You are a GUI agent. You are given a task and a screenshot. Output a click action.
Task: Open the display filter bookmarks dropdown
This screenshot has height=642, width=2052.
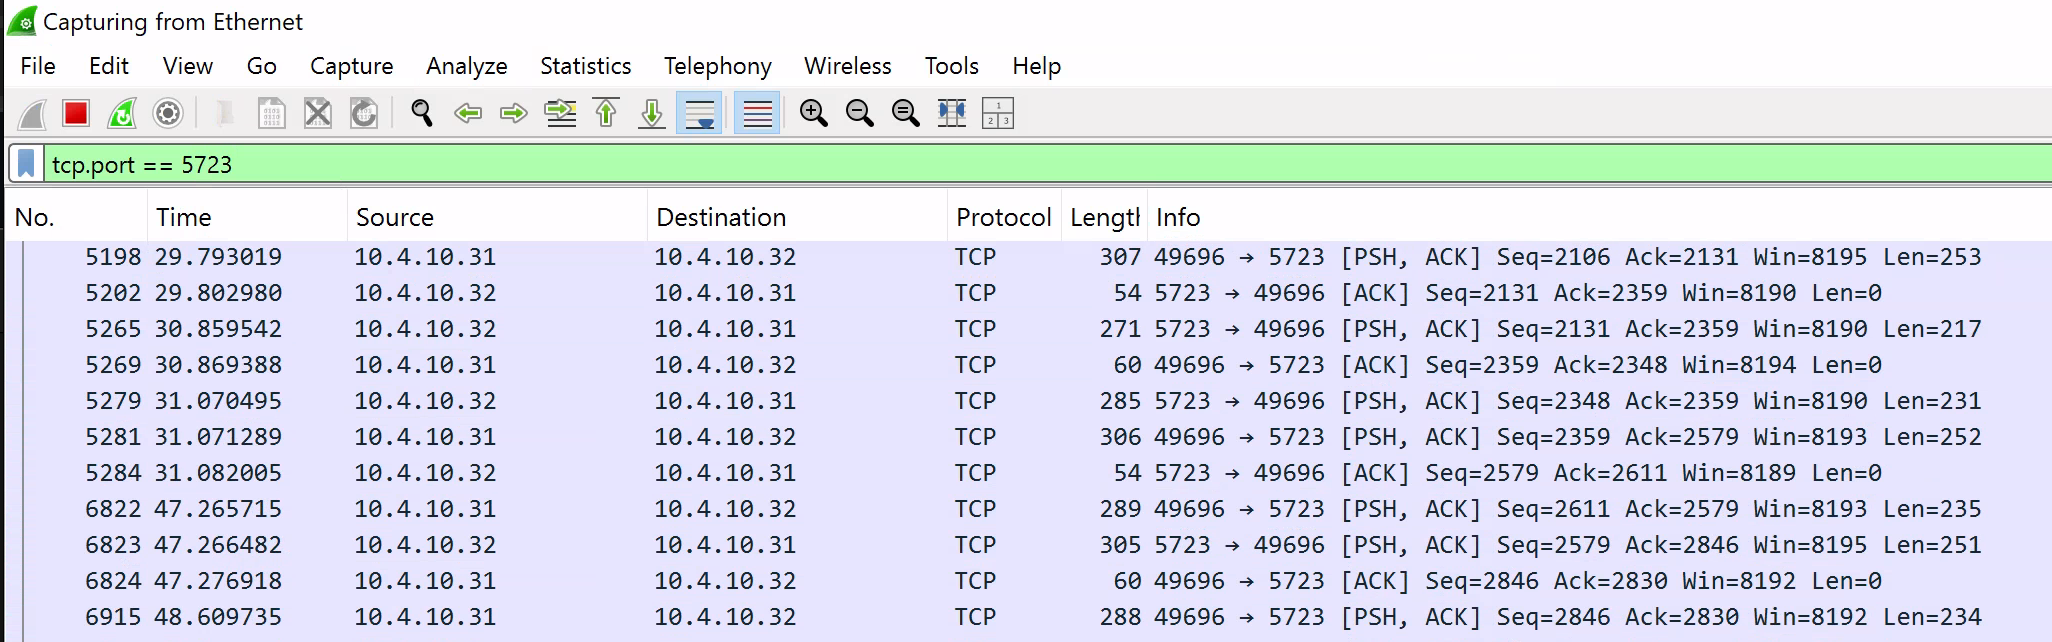(x=27, y=164)
